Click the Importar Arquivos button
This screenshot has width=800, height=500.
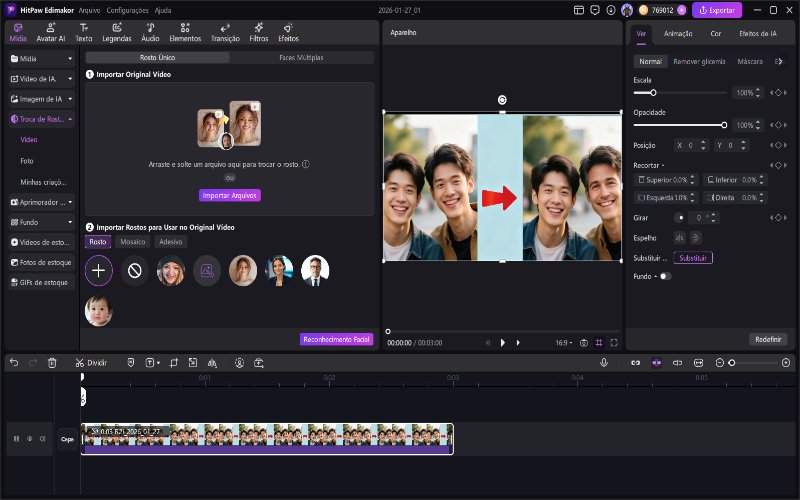click(230, 195)
